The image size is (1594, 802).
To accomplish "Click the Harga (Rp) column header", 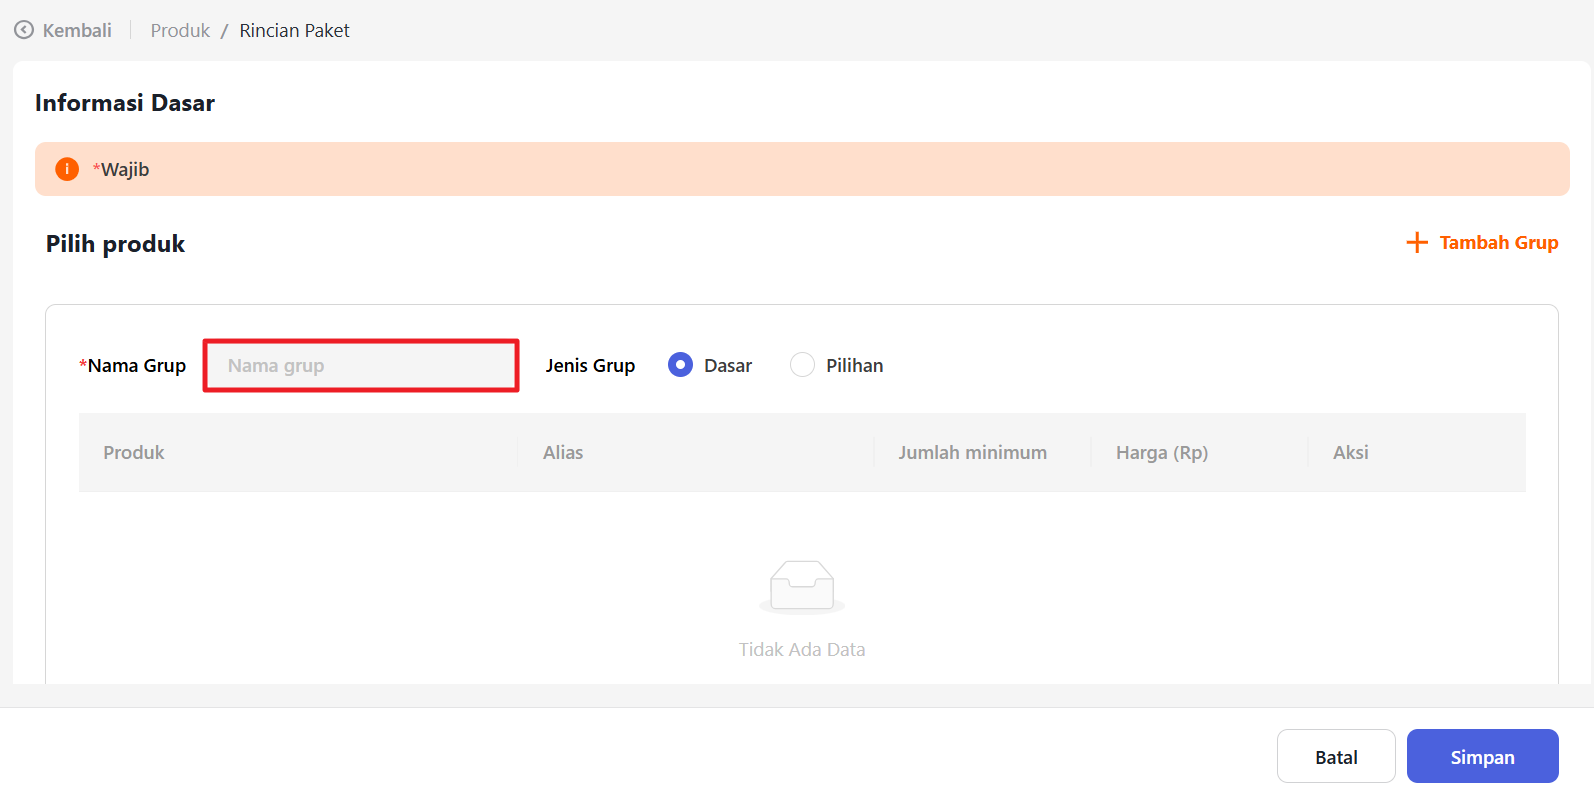I will tap(1161, 453).
